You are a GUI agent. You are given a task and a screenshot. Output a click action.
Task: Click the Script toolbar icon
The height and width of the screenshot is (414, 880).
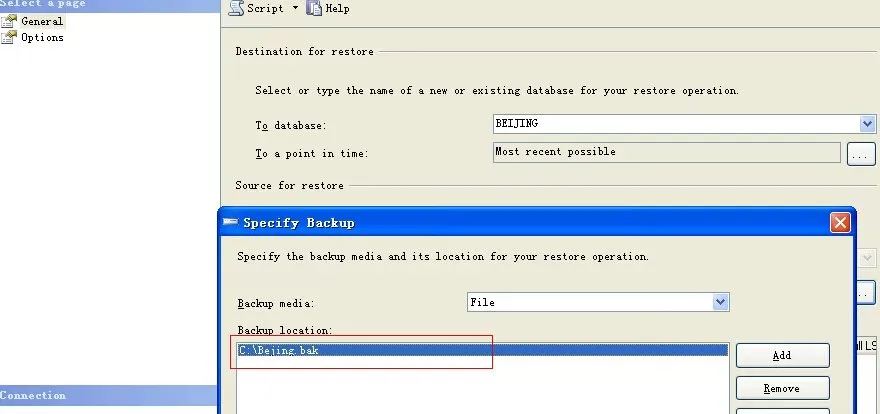coord(236,8)
